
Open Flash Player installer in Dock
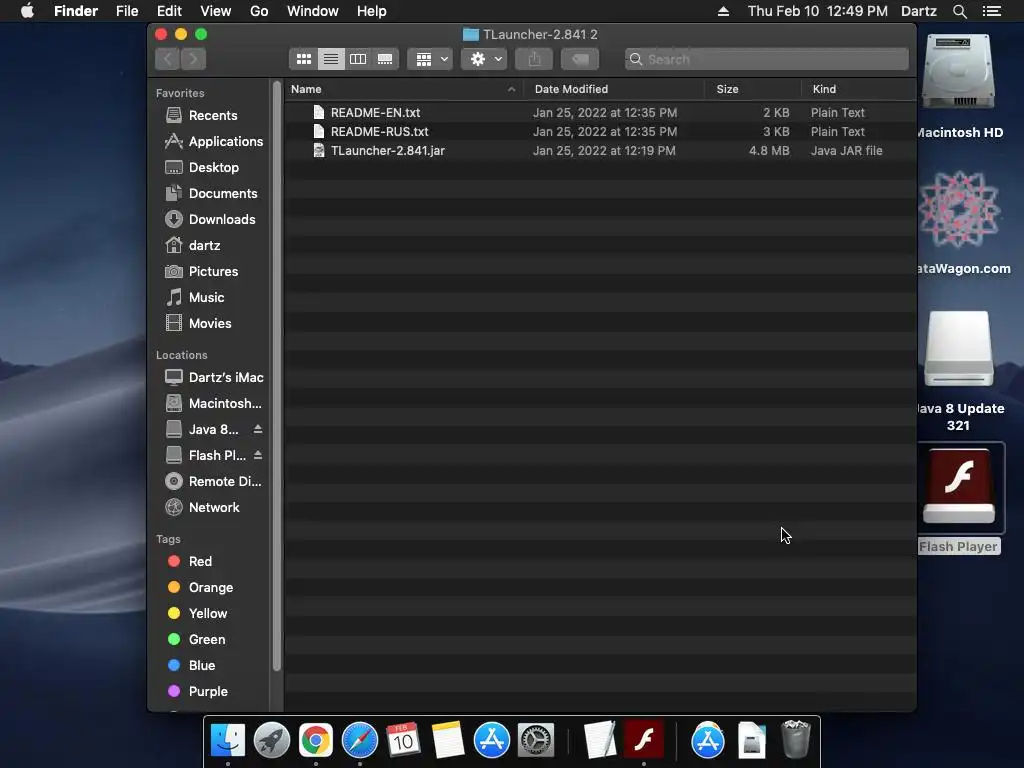[x=644, y=739]
